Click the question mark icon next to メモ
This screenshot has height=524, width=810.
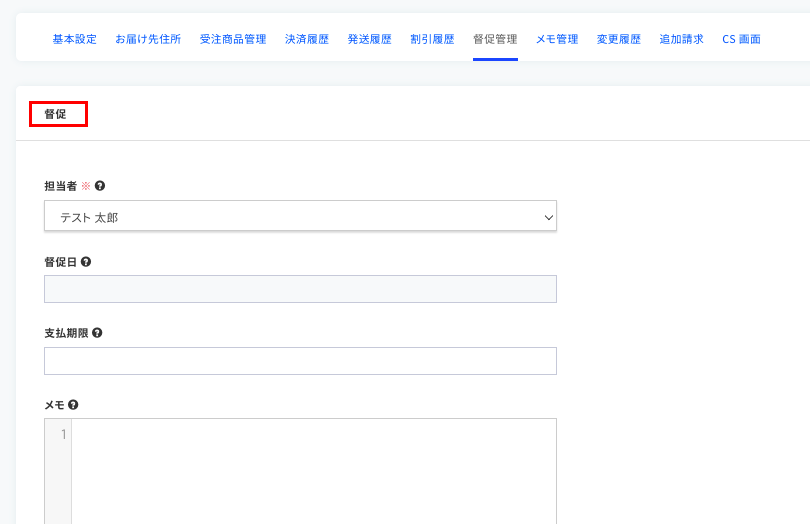pyautogui.click(x=73, y=405)
